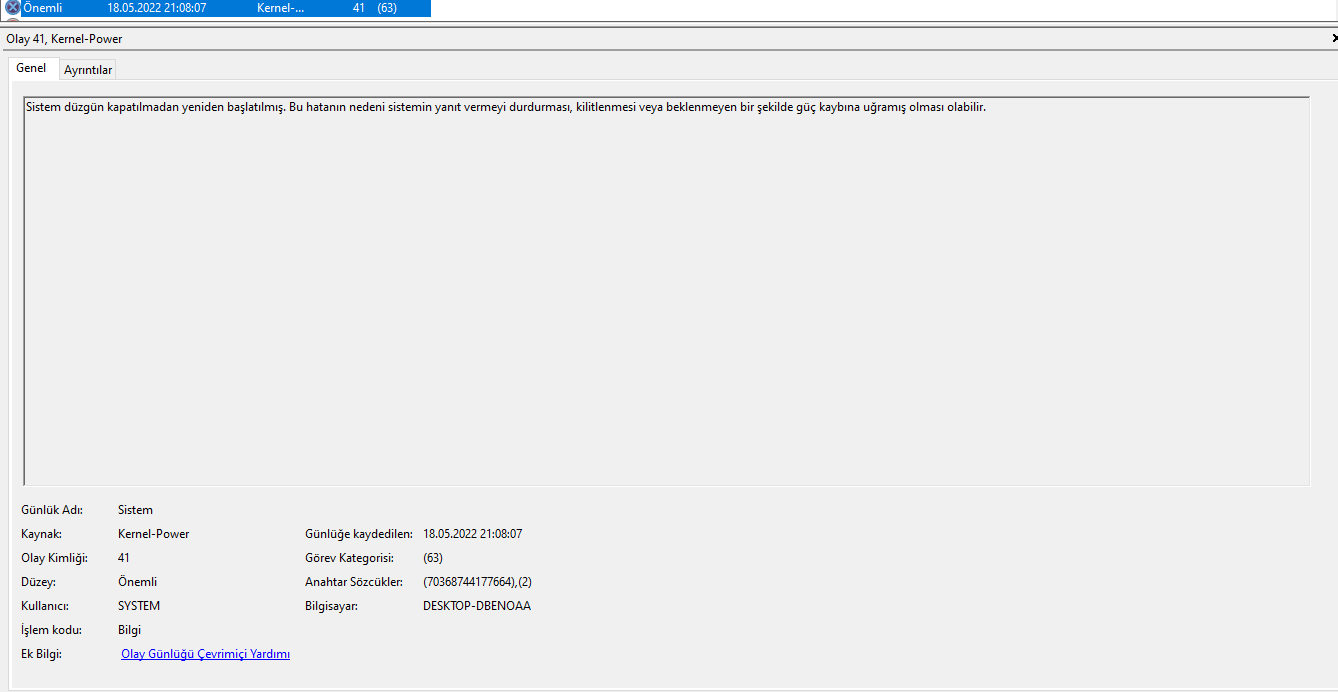The width and height of the screenshot is (1338, 692).
Task: Click the (63) task category cell in row
Action: (388, 8)
